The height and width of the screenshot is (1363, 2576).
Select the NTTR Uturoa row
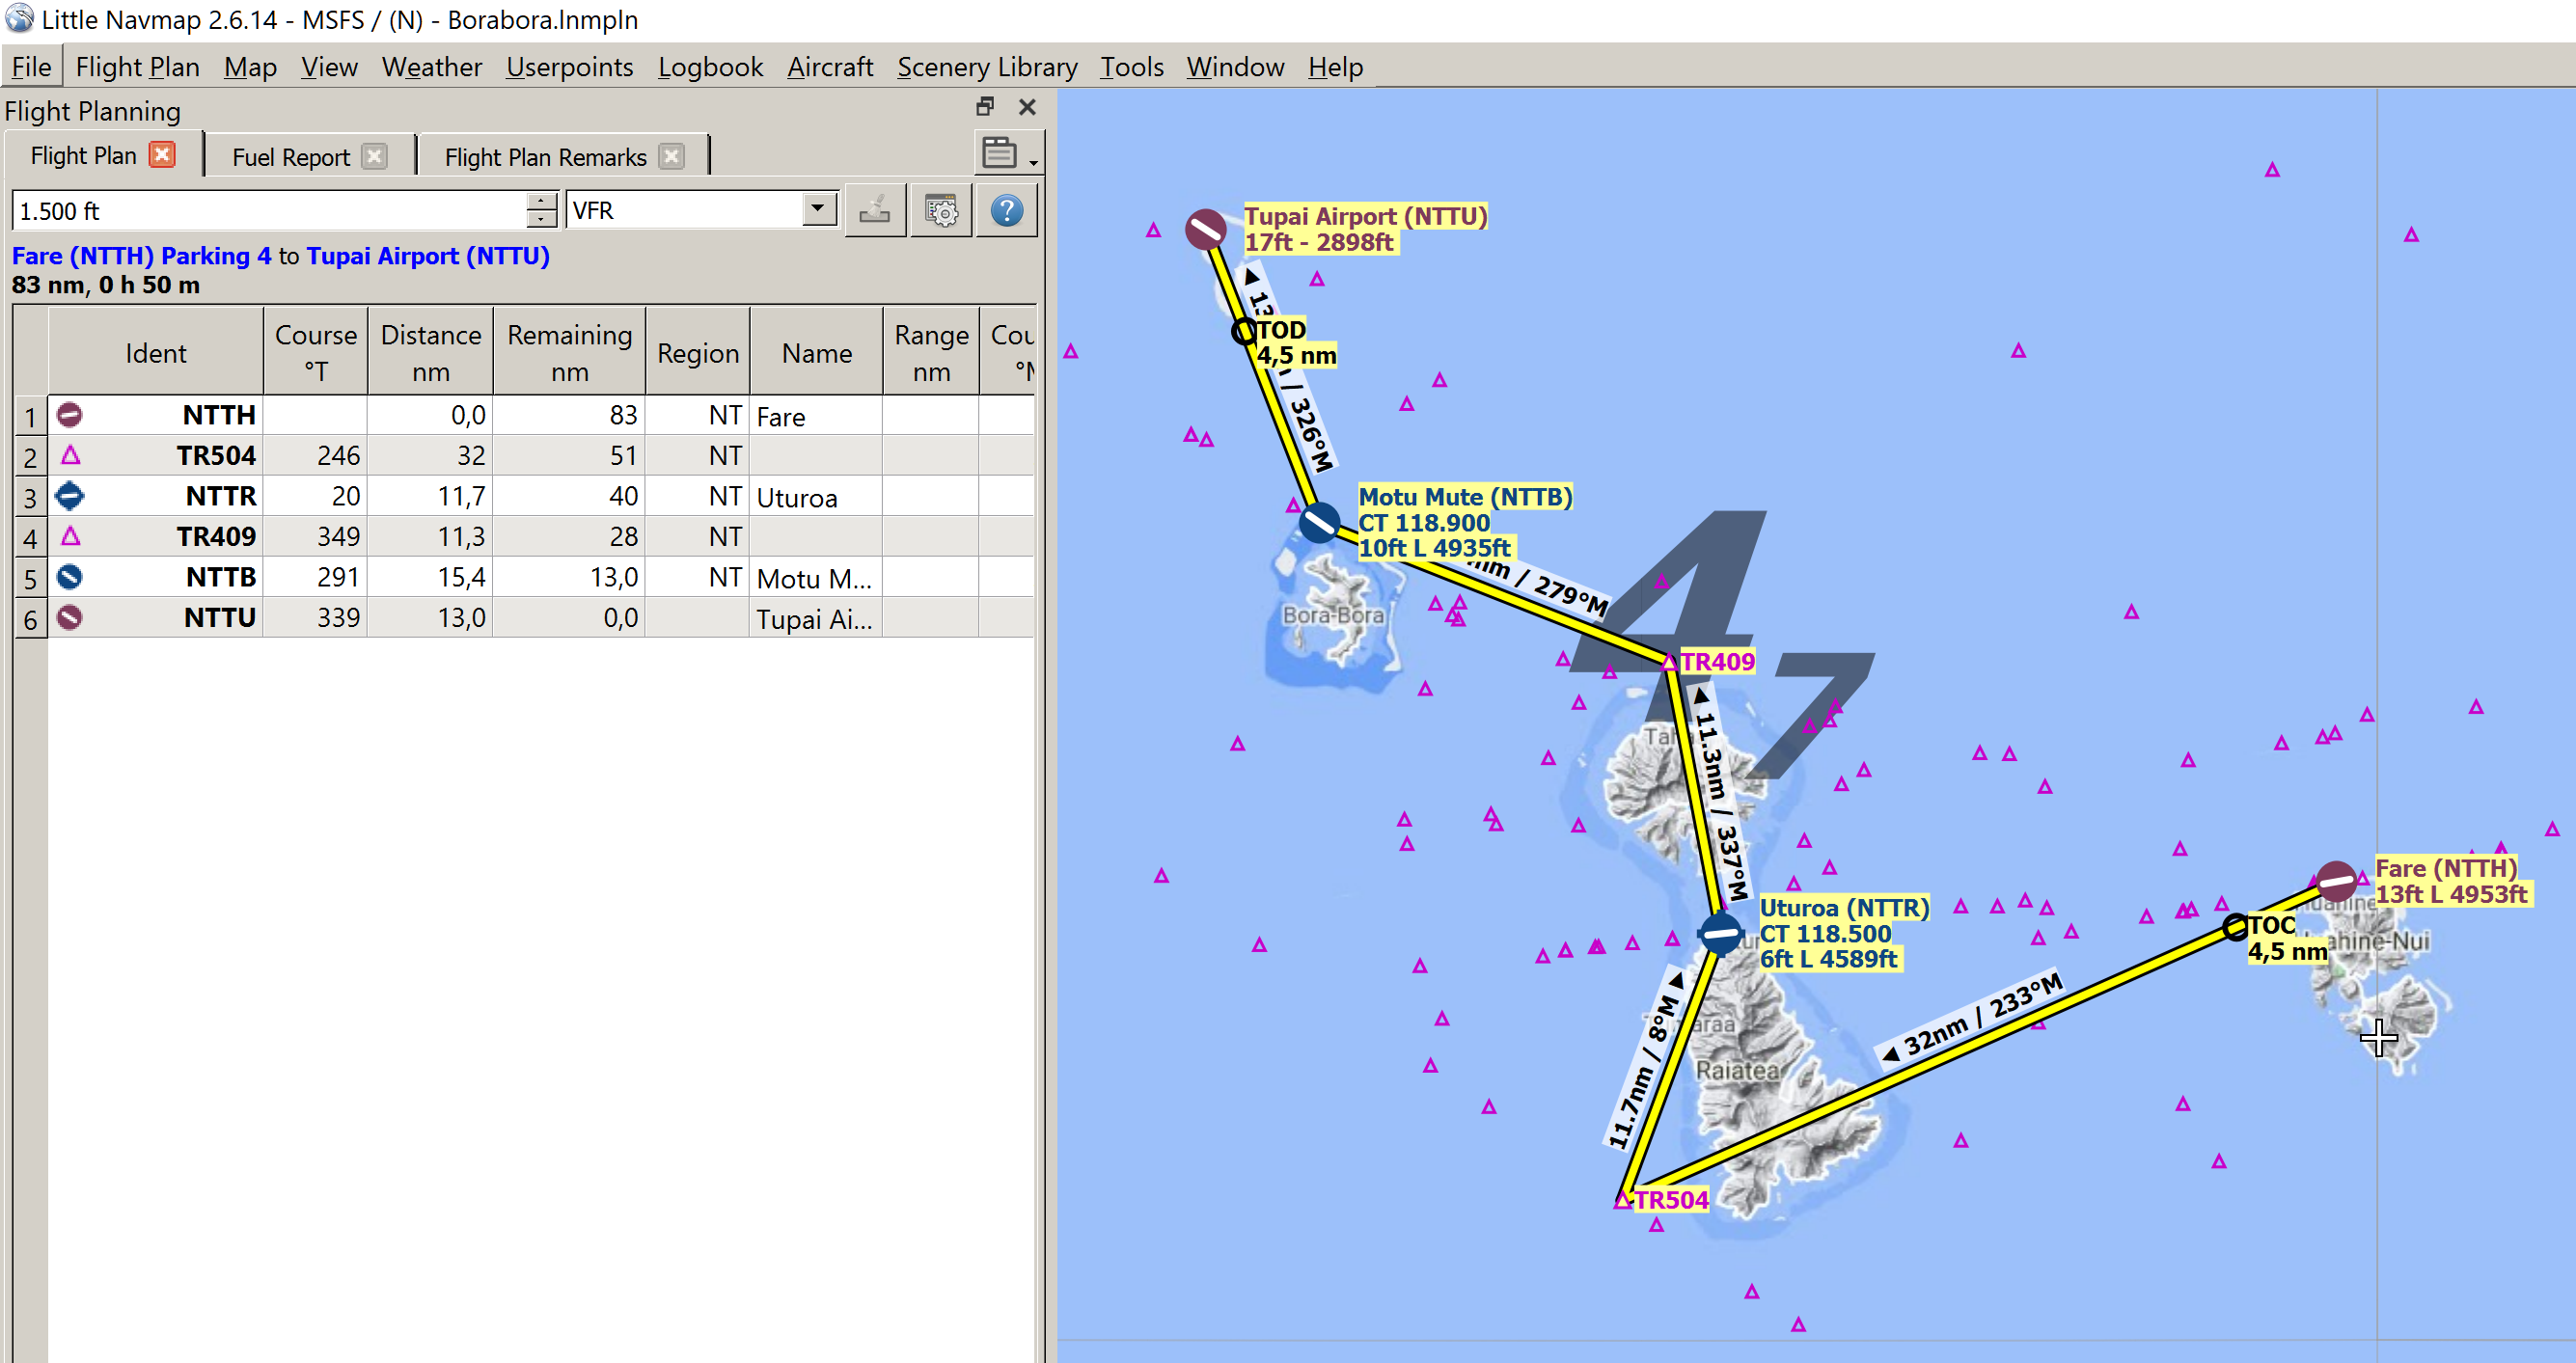[x=541, y=496]
